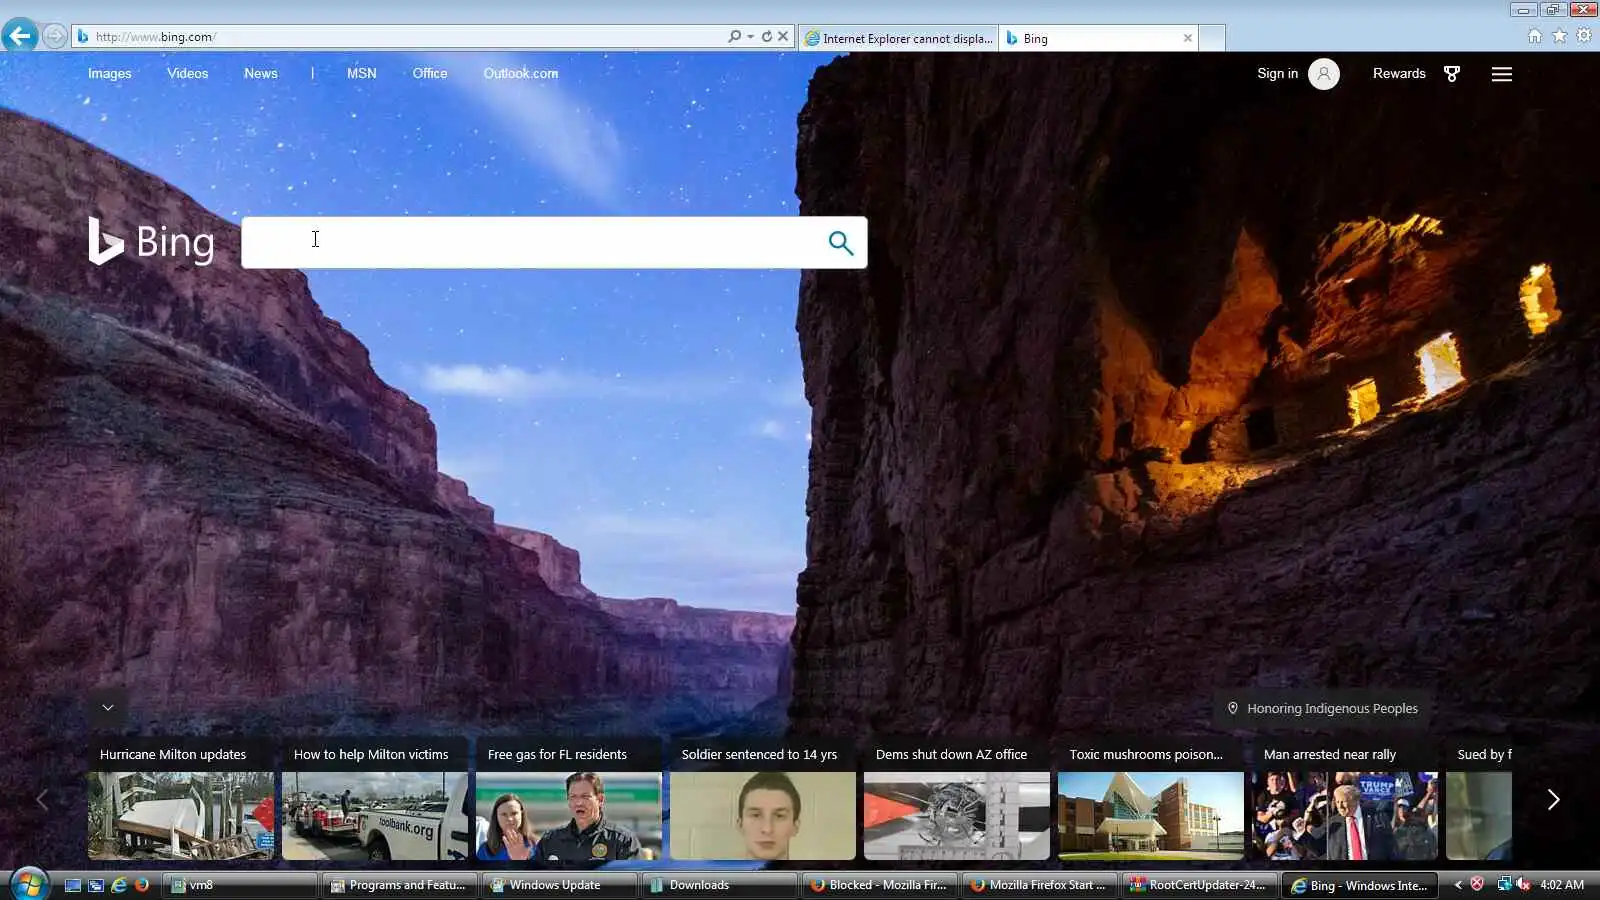Switch to RootCertUpdater taskbar window
1600x900 pixels.
[x=1199, y=885]
